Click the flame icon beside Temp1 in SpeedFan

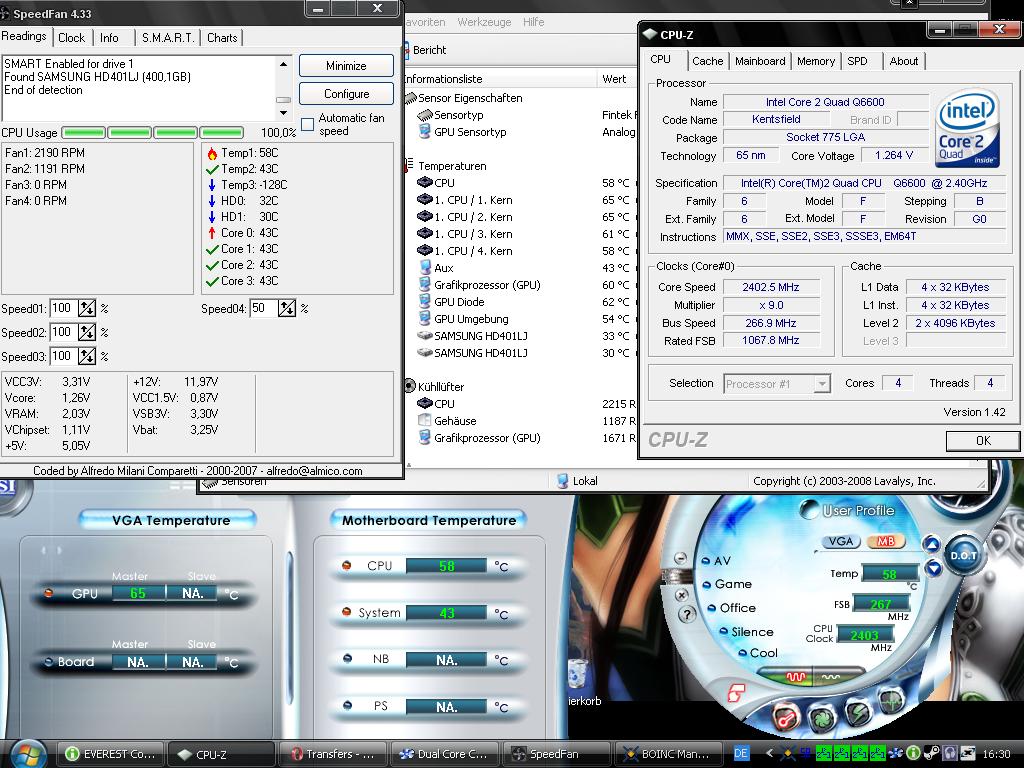212,153
